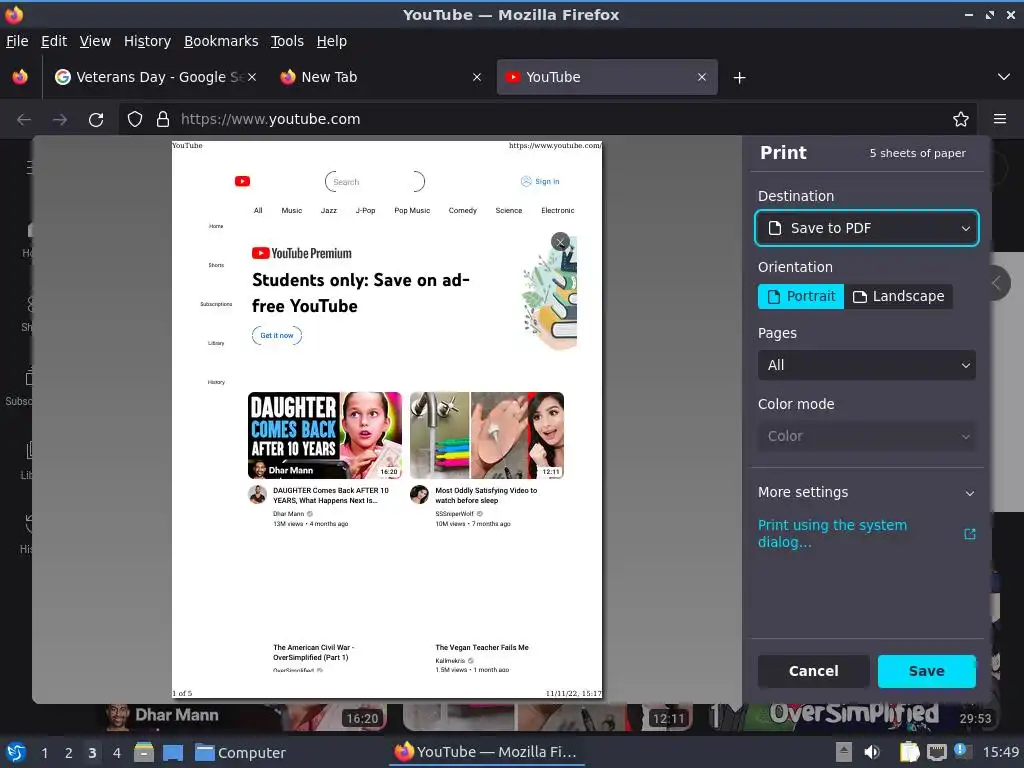Screen dimensions: 1024x768
Task: Cancel the print dialog
Action: pos(814,671)
